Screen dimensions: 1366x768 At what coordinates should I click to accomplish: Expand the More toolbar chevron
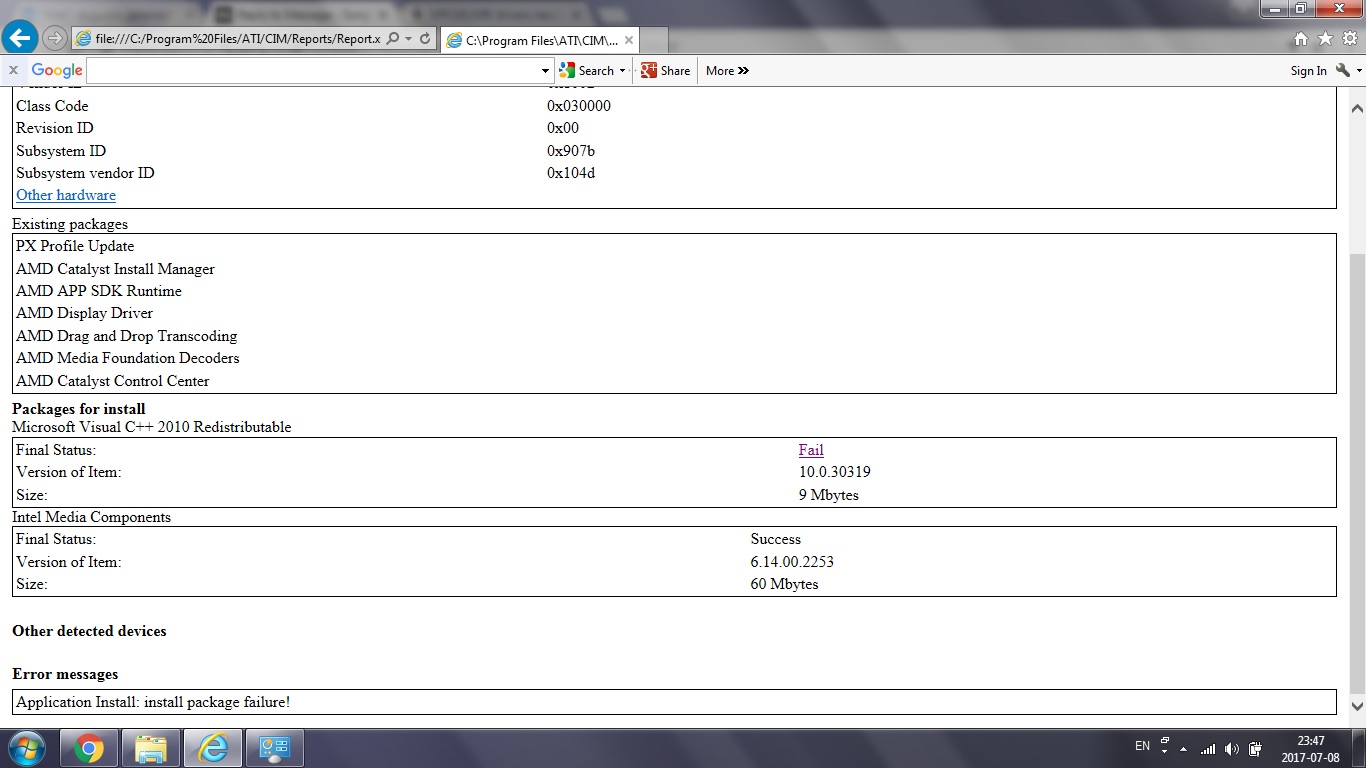pos(727,70)
